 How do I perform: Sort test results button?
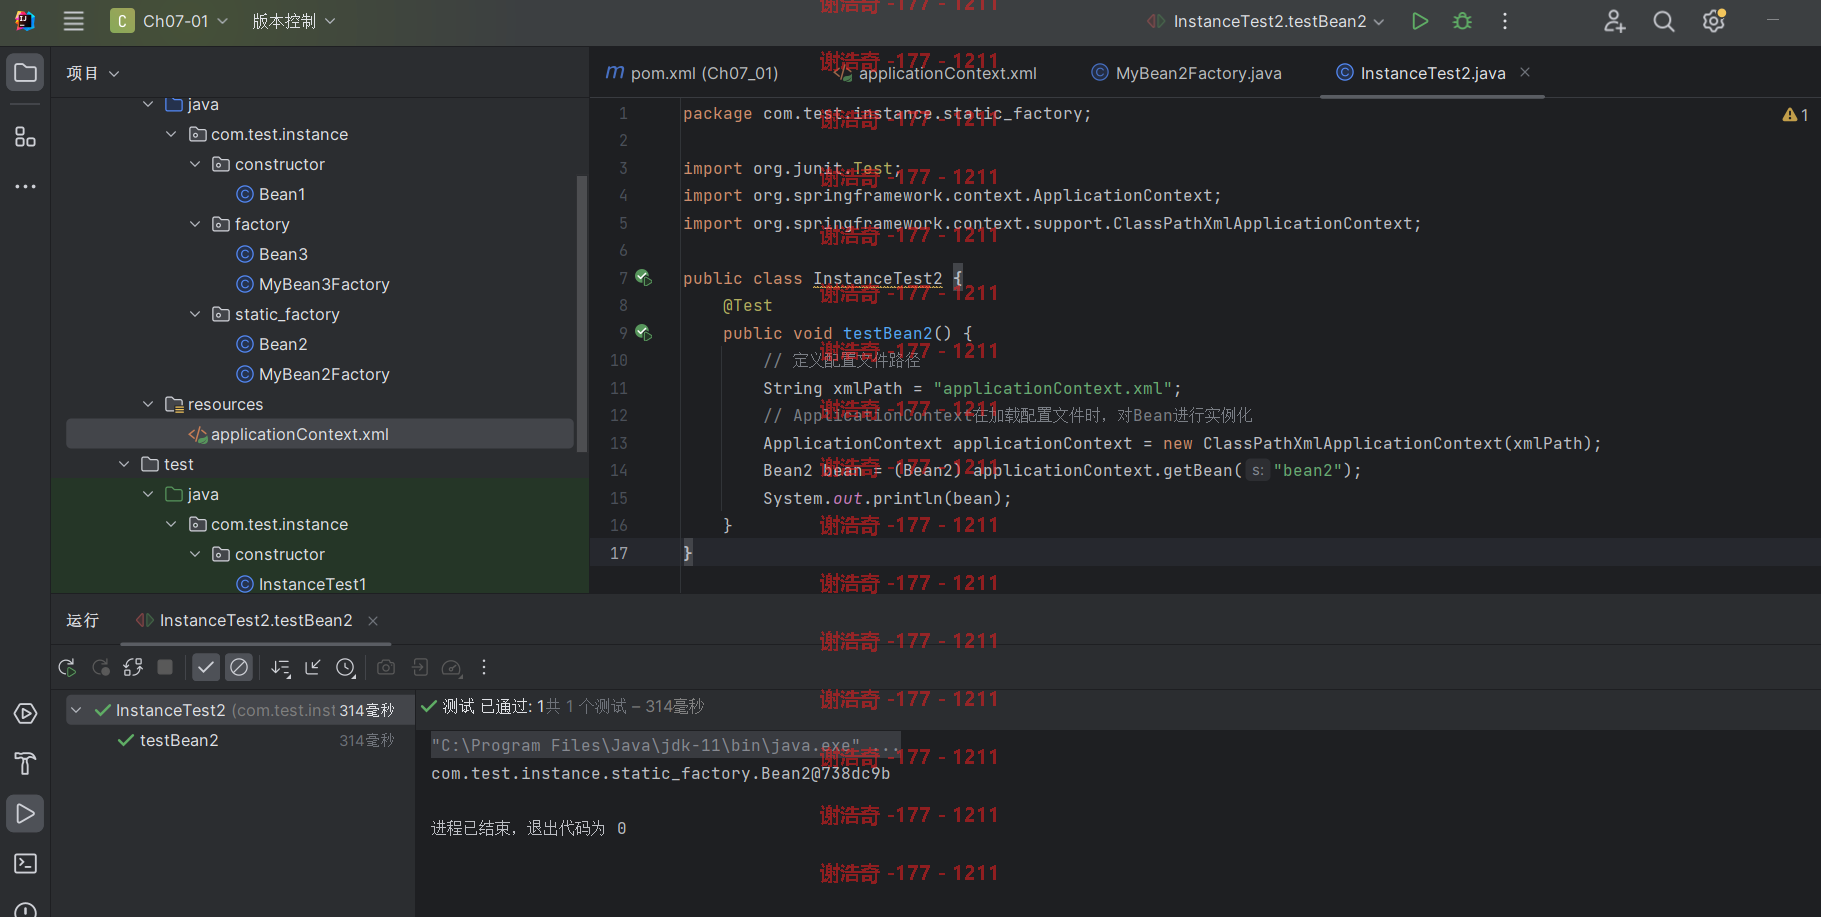click(281, 667)
